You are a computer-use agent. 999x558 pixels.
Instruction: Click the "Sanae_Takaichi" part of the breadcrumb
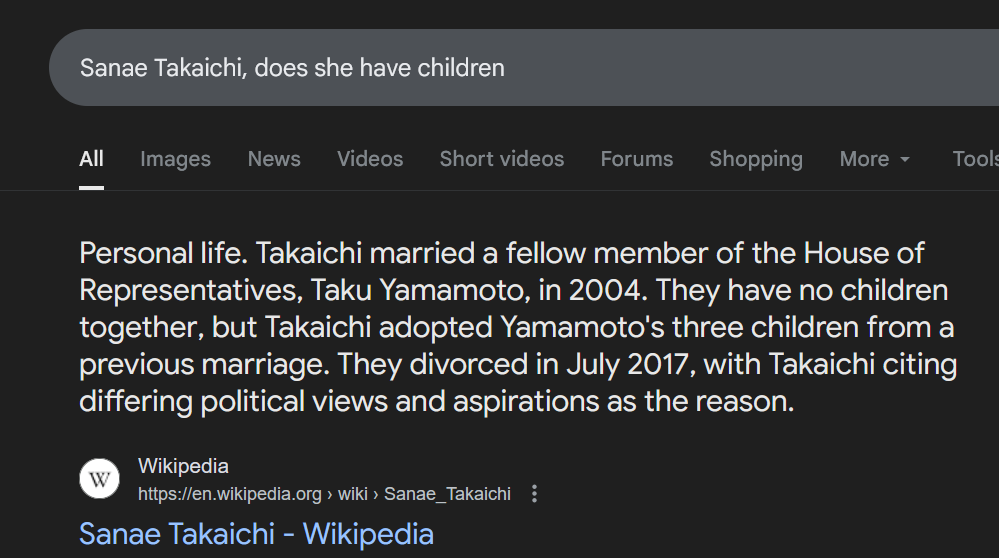(x=447, y=494)
